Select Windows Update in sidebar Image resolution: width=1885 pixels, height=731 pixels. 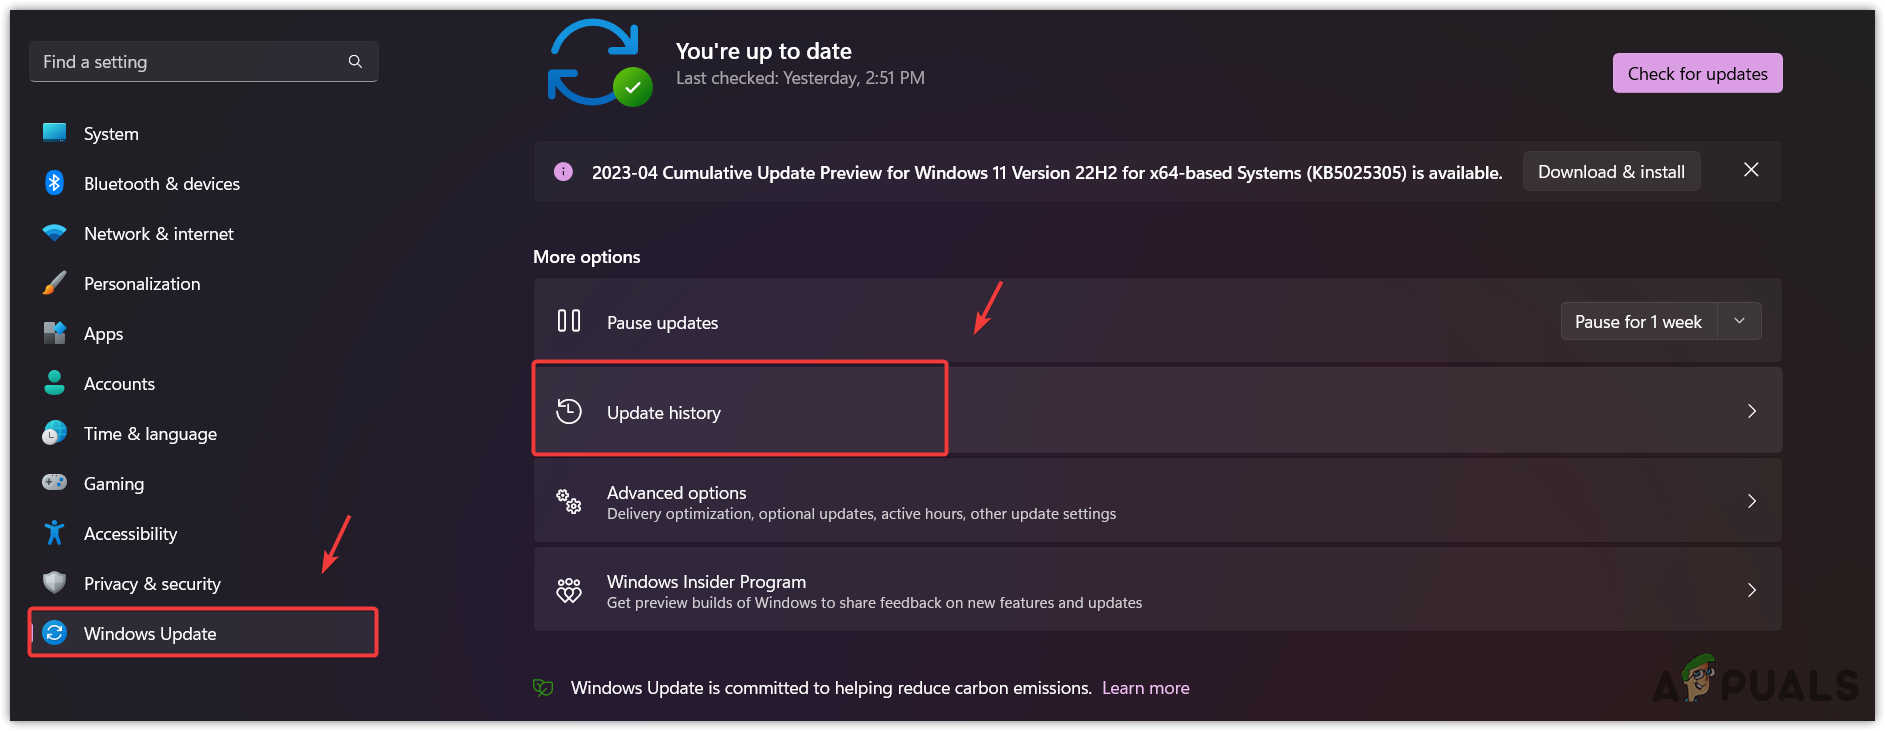[204, 633]
